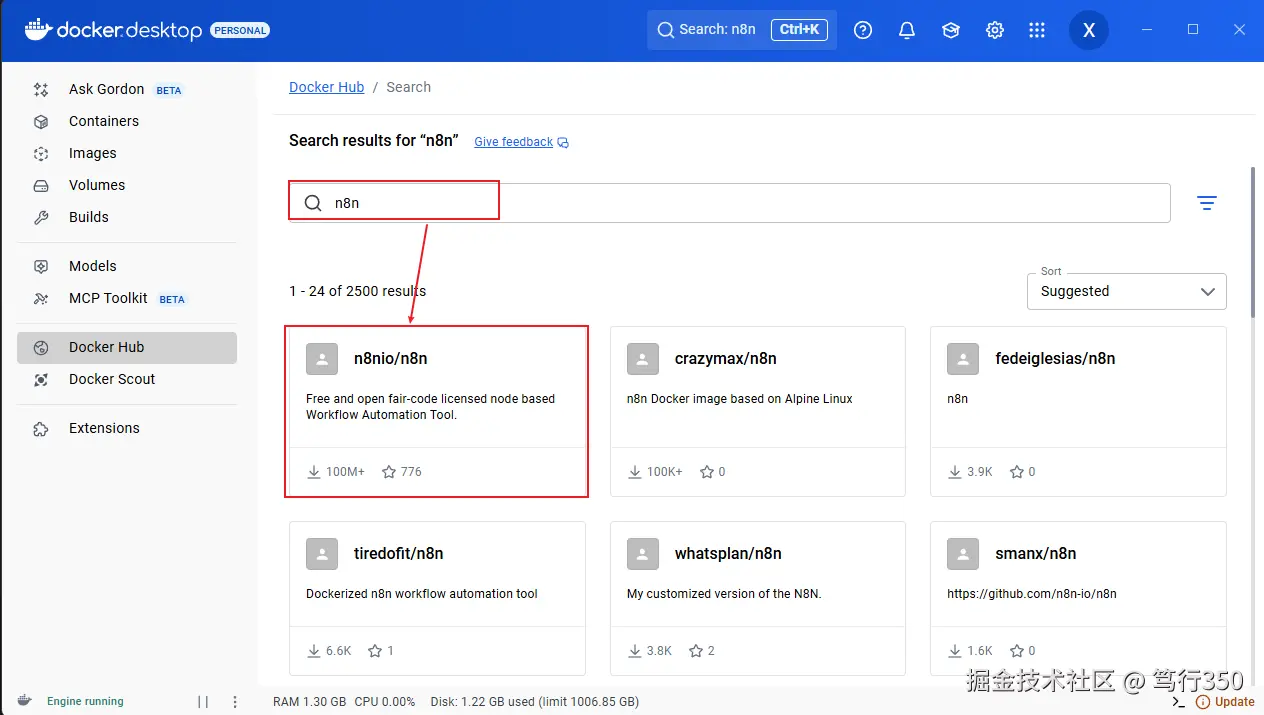Click the engine running whale icon
The image size is (1264, 715).
tap(24, 701)
